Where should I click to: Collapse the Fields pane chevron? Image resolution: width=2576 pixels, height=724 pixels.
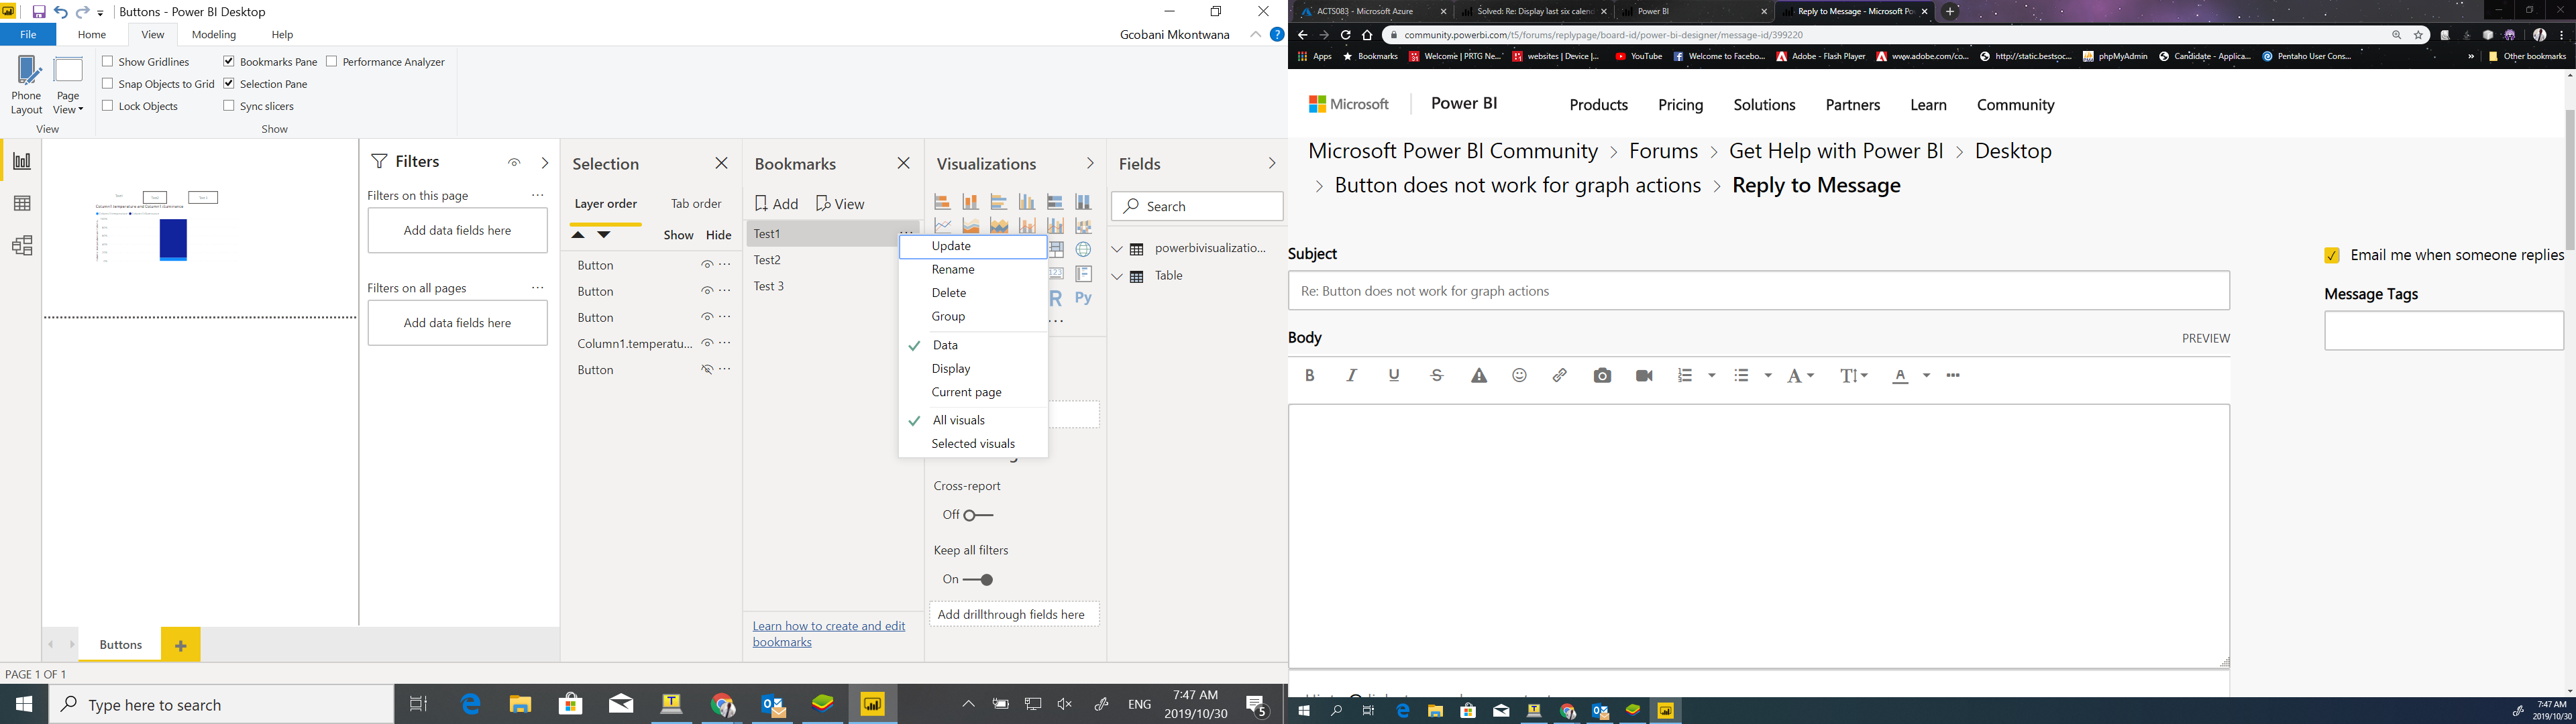click(1272, 163)
